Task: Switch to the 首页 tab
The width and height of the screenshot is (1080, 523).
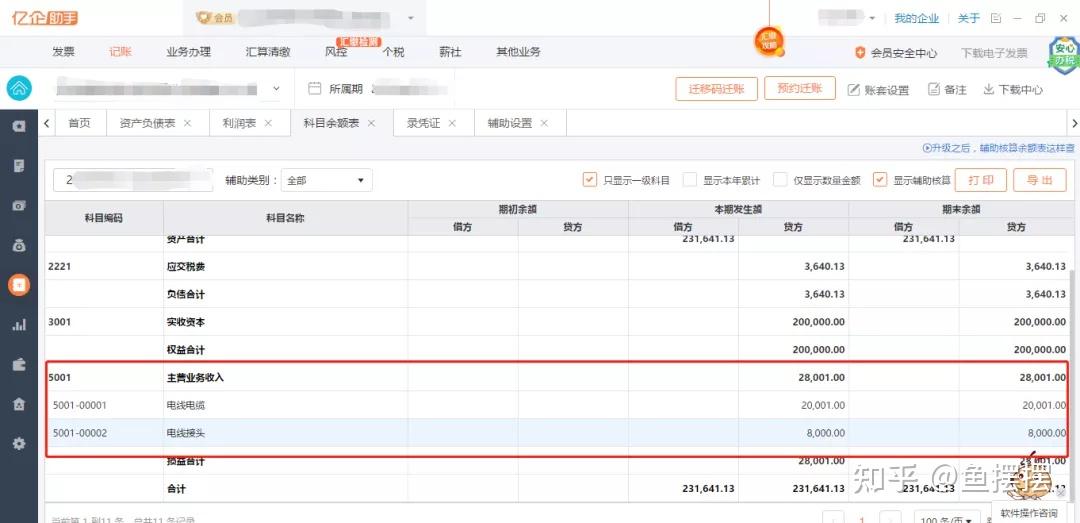Action: 79,123
